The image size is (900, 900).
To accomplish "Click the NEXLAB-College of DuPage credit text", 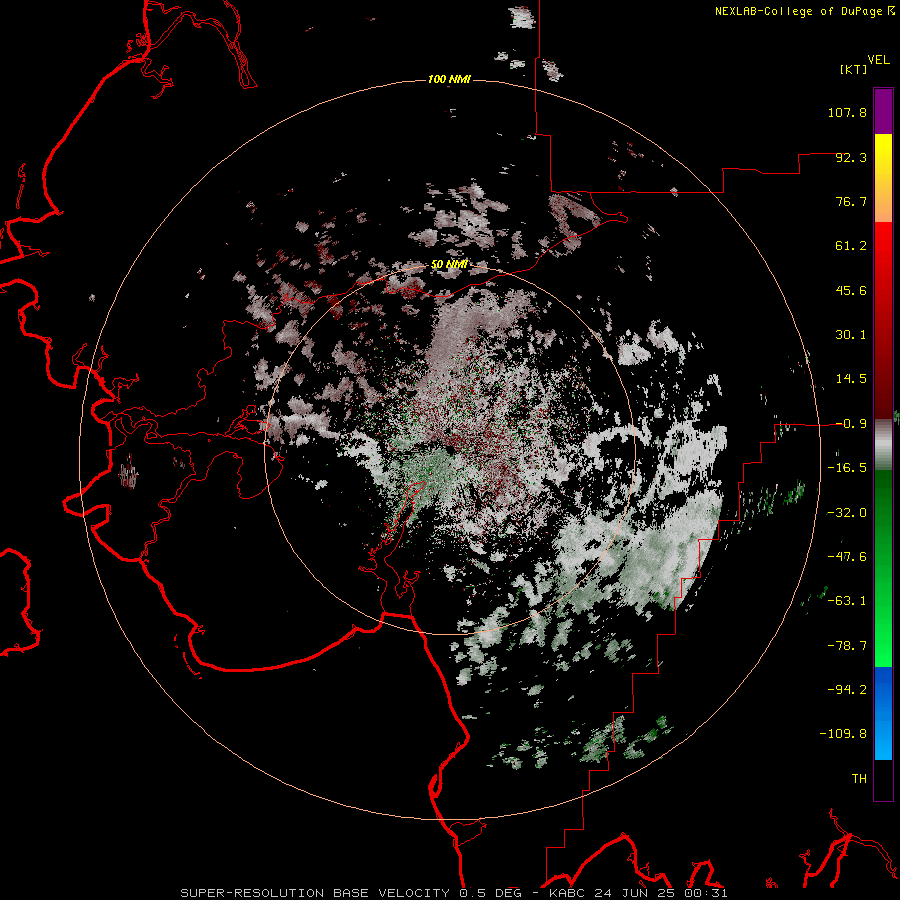I will point(800,11).
